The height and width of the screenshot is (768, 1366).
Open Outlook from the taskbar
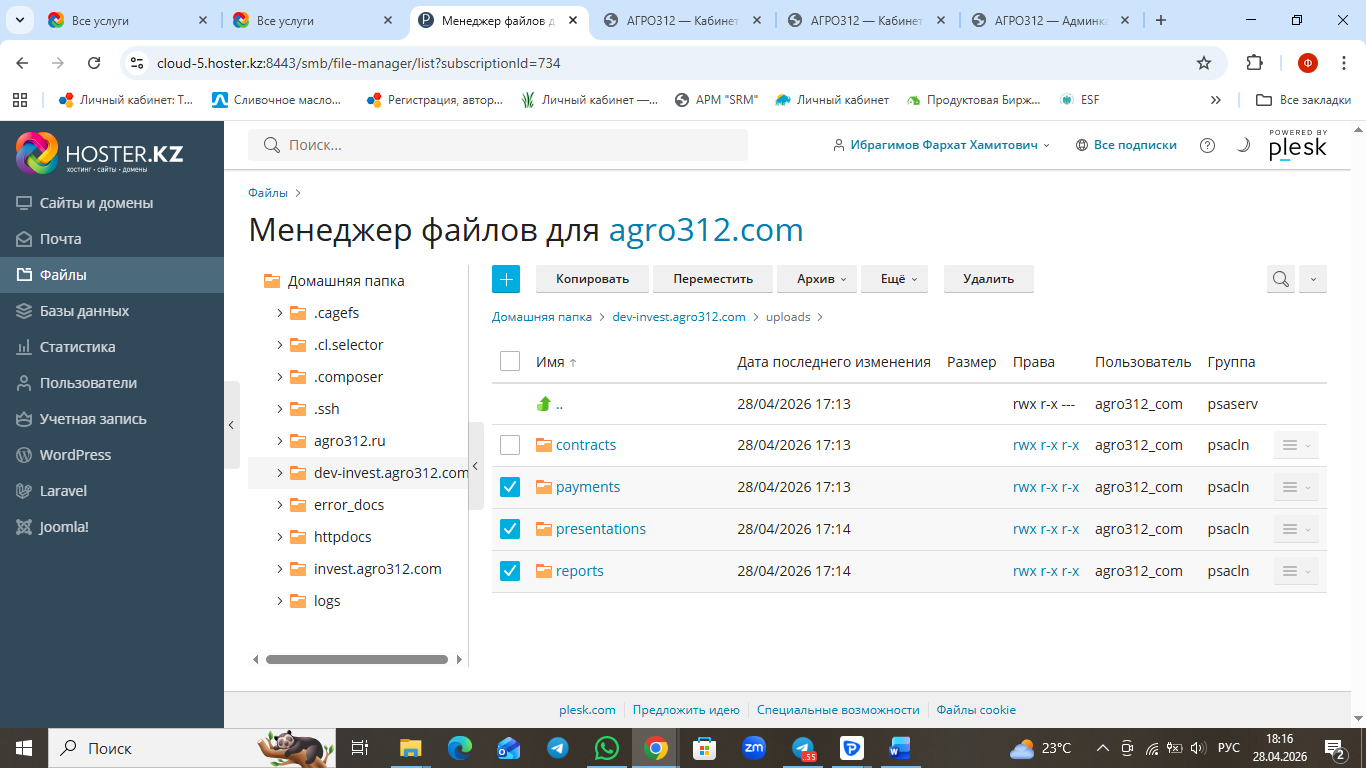coord(509,748)
